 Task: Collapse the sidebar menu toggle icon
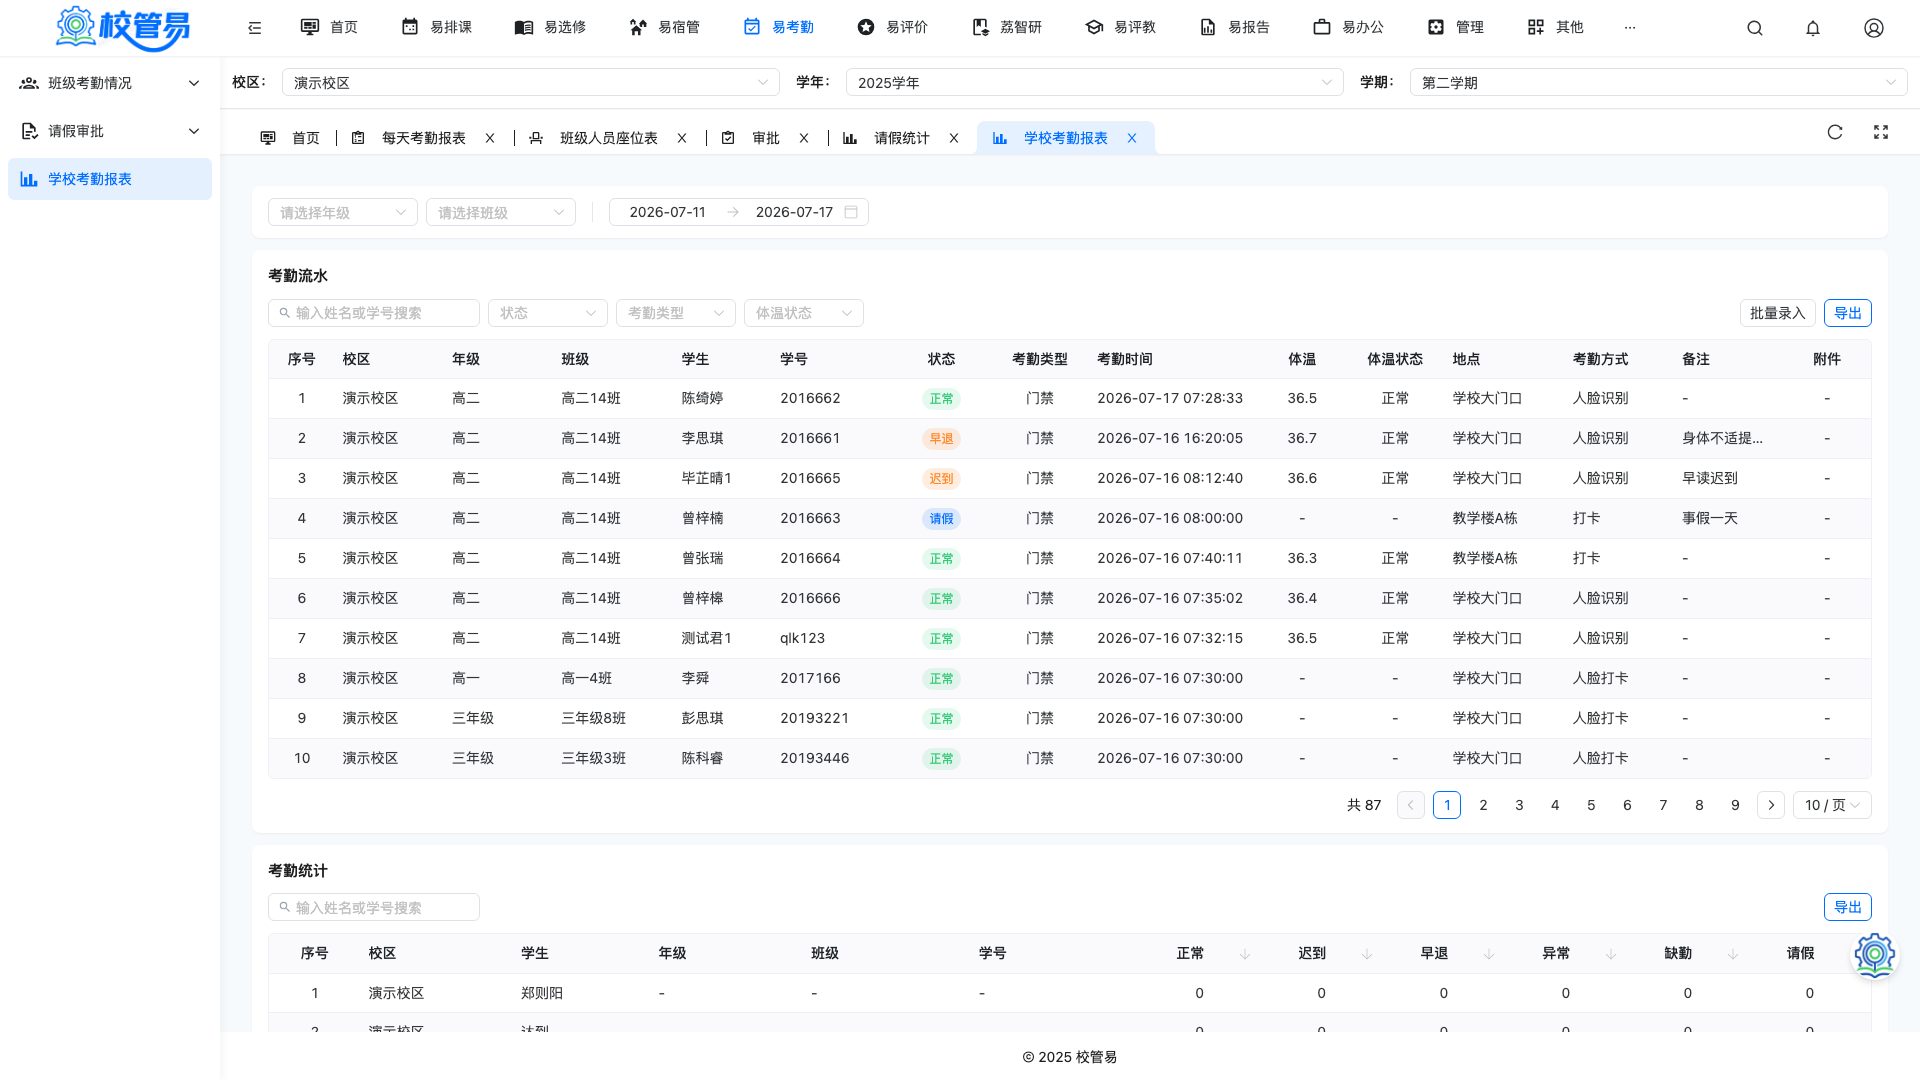[x=255, y=28]
